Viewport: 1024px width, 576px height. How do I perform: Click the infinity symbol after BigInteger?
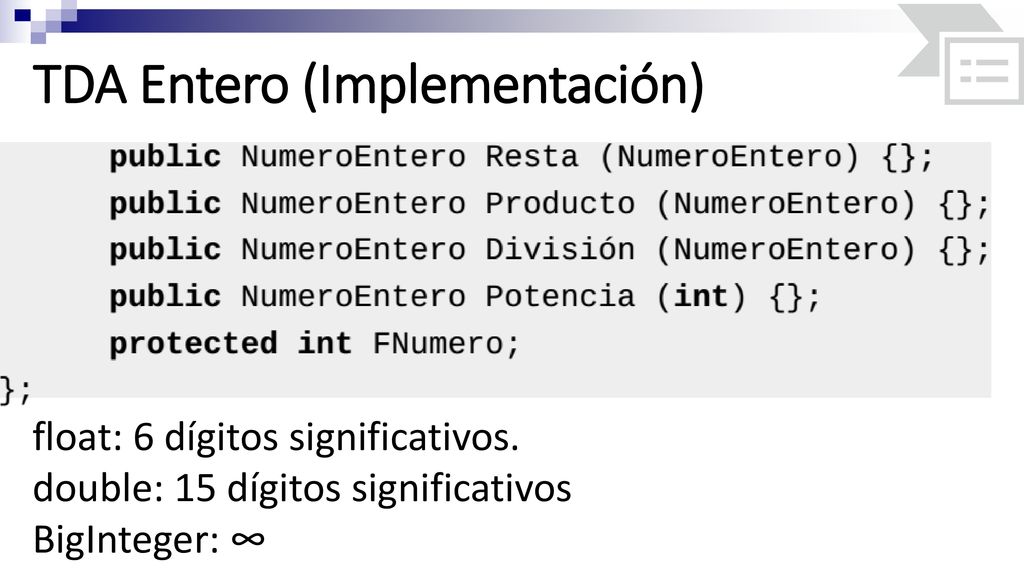(248, 539)
